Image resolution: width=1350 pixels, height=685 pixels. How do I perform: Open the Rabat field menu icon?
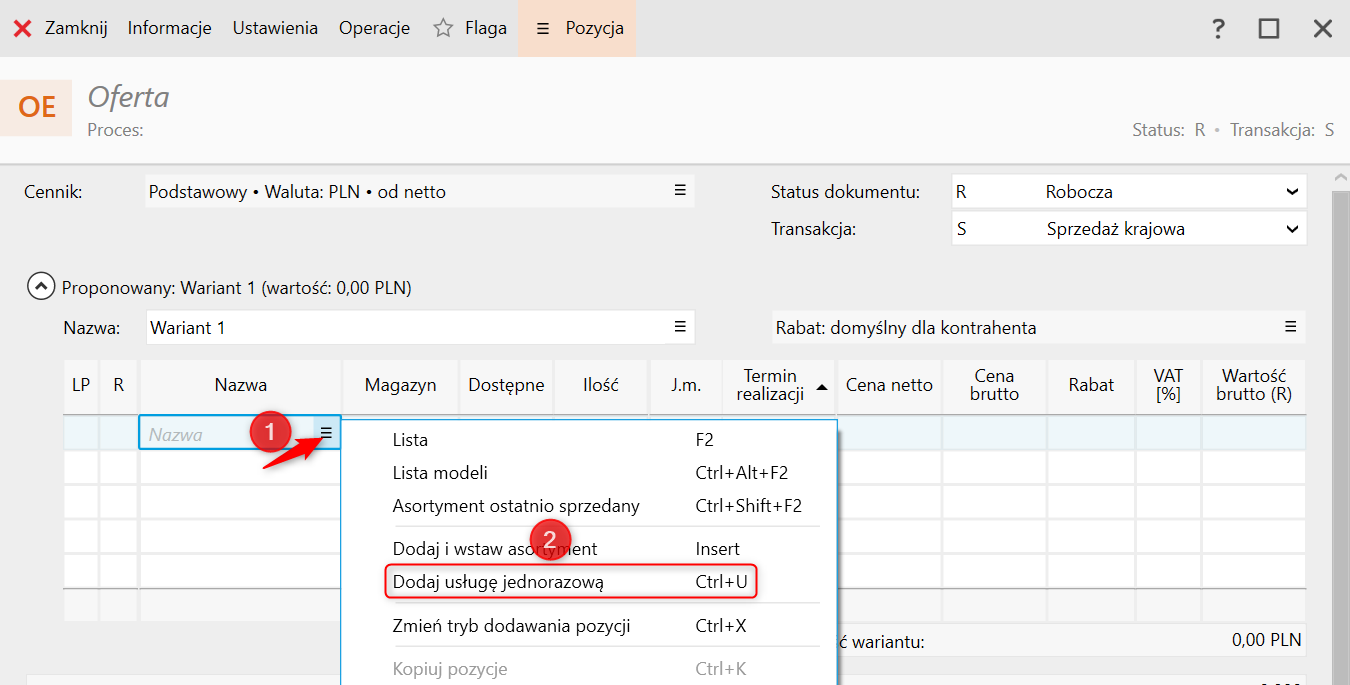click(1291, 326)
